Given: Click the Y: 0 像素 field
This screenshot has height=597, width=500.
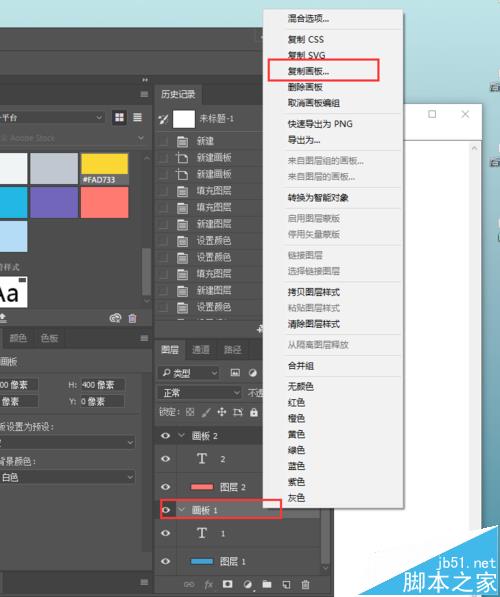Looking at the screenshot, I should click(102, 401).
